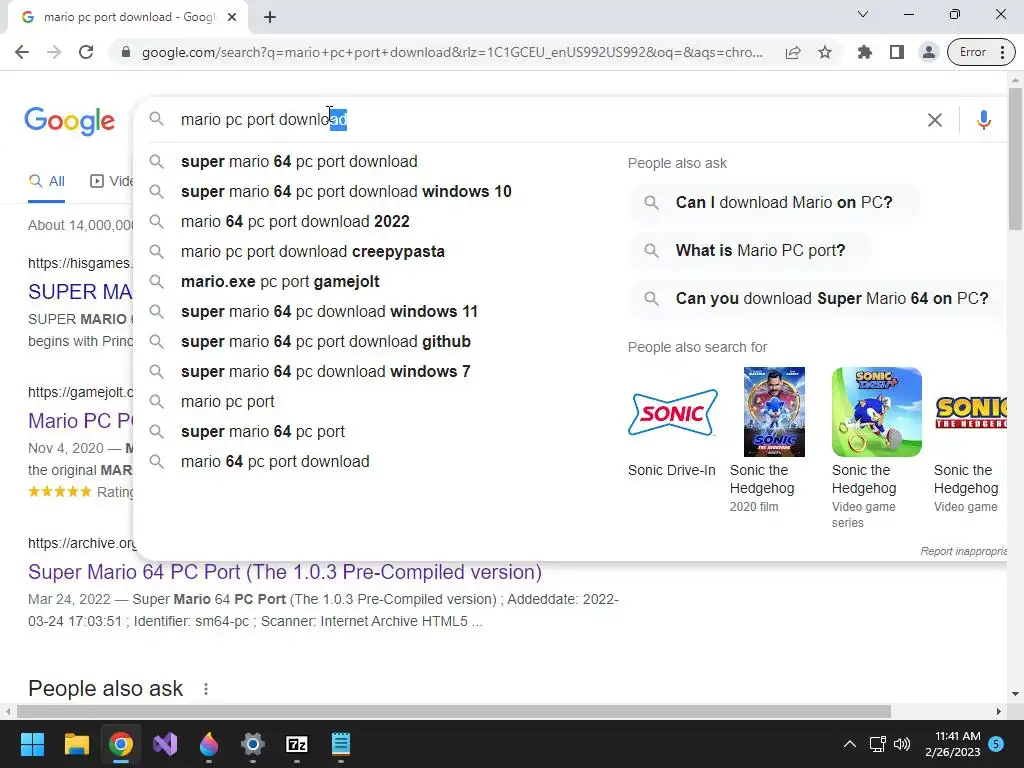1024x768 pixels.
Task: Open the Extensions puzzle icon
Action: [x=865, y=52]
